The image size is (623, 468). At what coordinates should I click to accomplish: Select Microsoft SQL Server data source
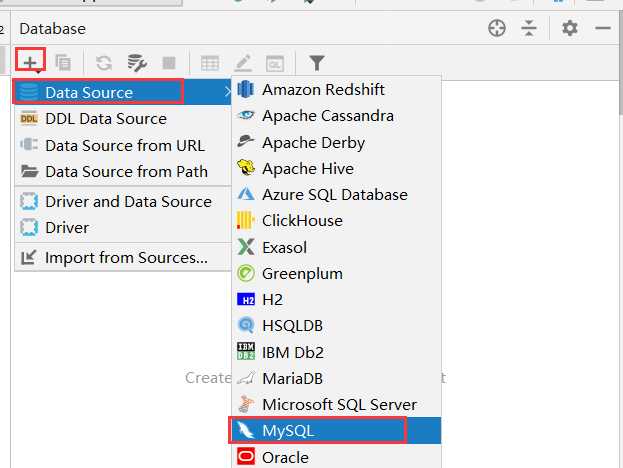click(x=337, y=405)
